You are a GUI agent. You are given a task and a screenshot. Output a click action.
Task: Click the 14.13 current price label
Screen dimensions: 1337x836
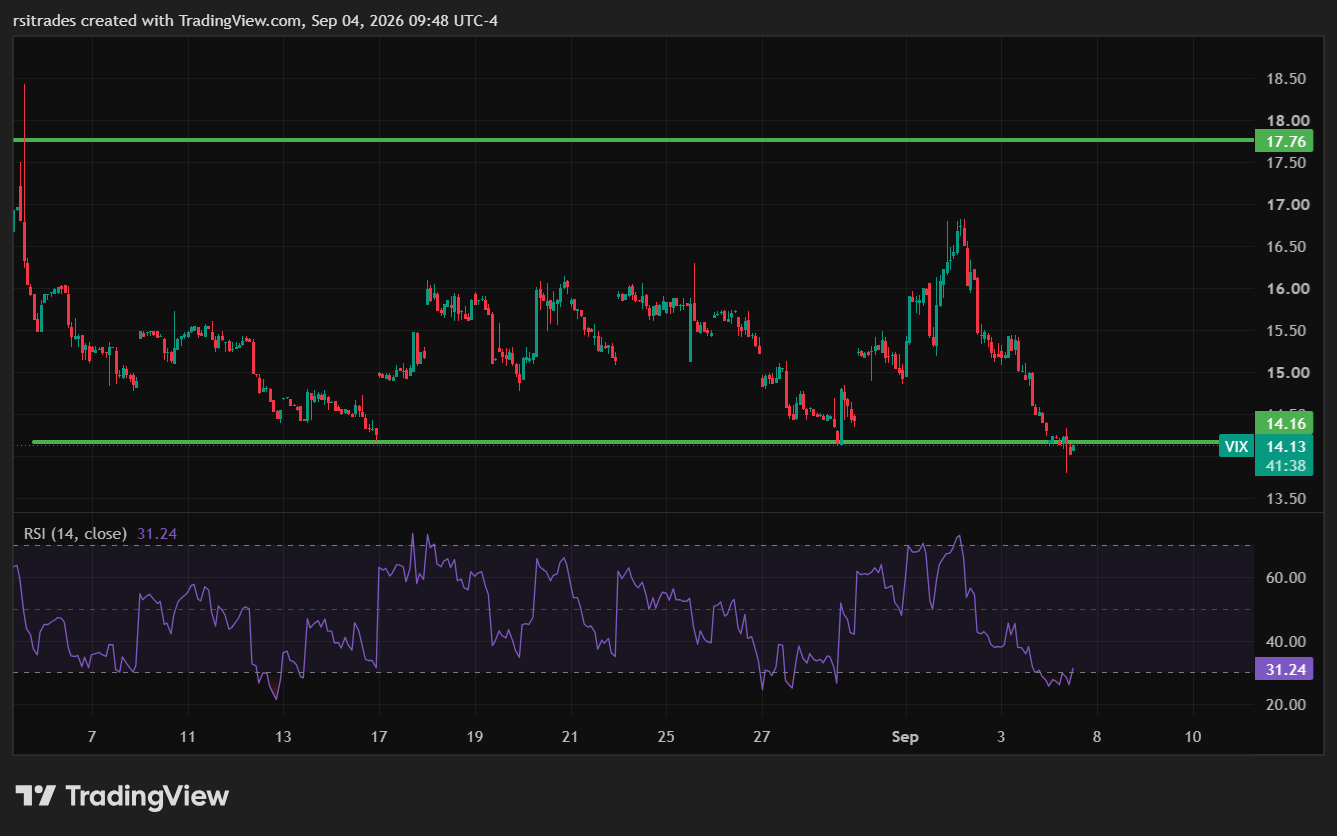pos(1285,447)
